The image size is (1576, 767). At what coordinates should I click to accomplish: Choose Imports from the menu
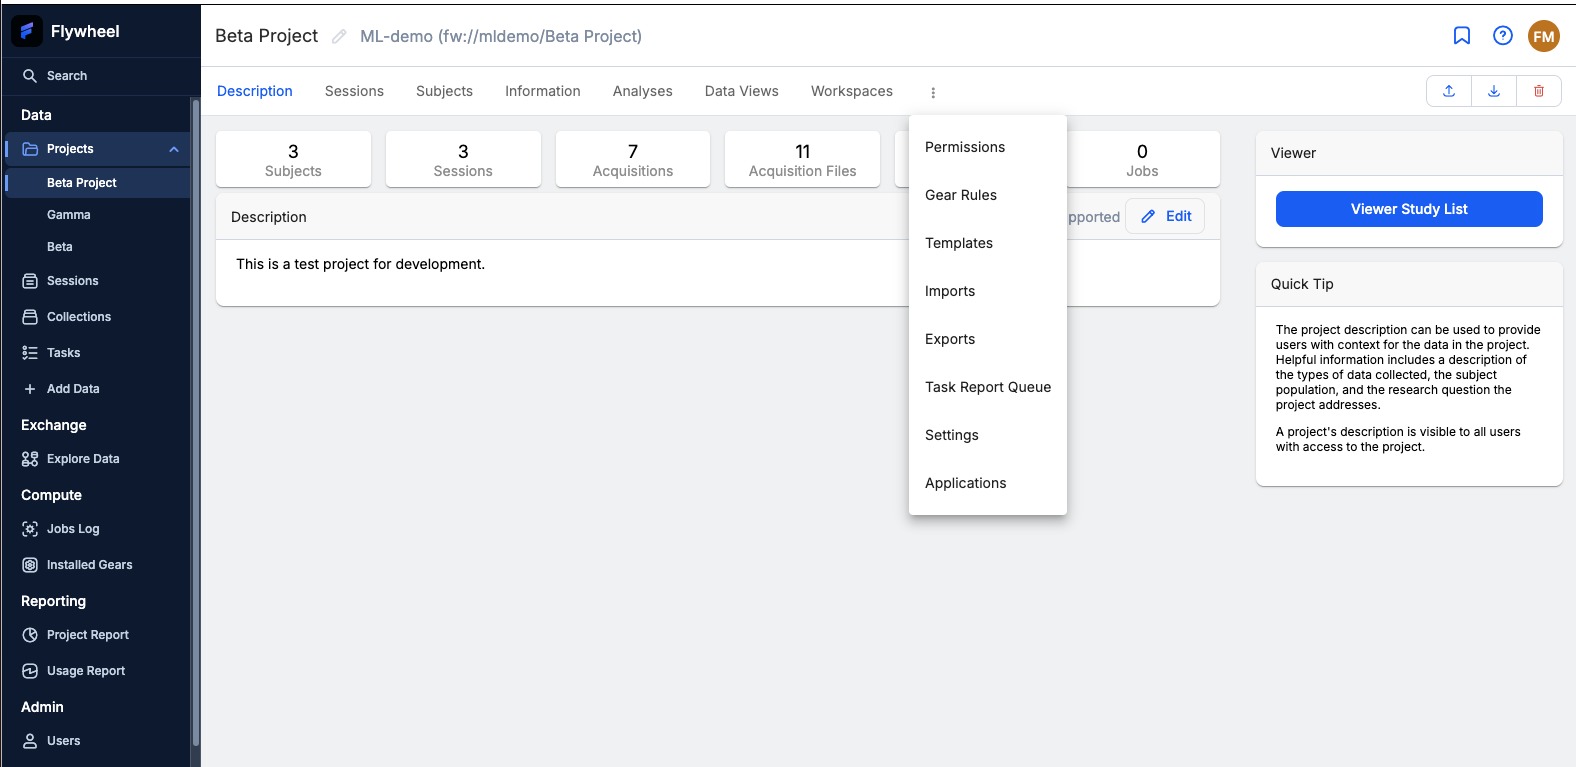[988, 291]
